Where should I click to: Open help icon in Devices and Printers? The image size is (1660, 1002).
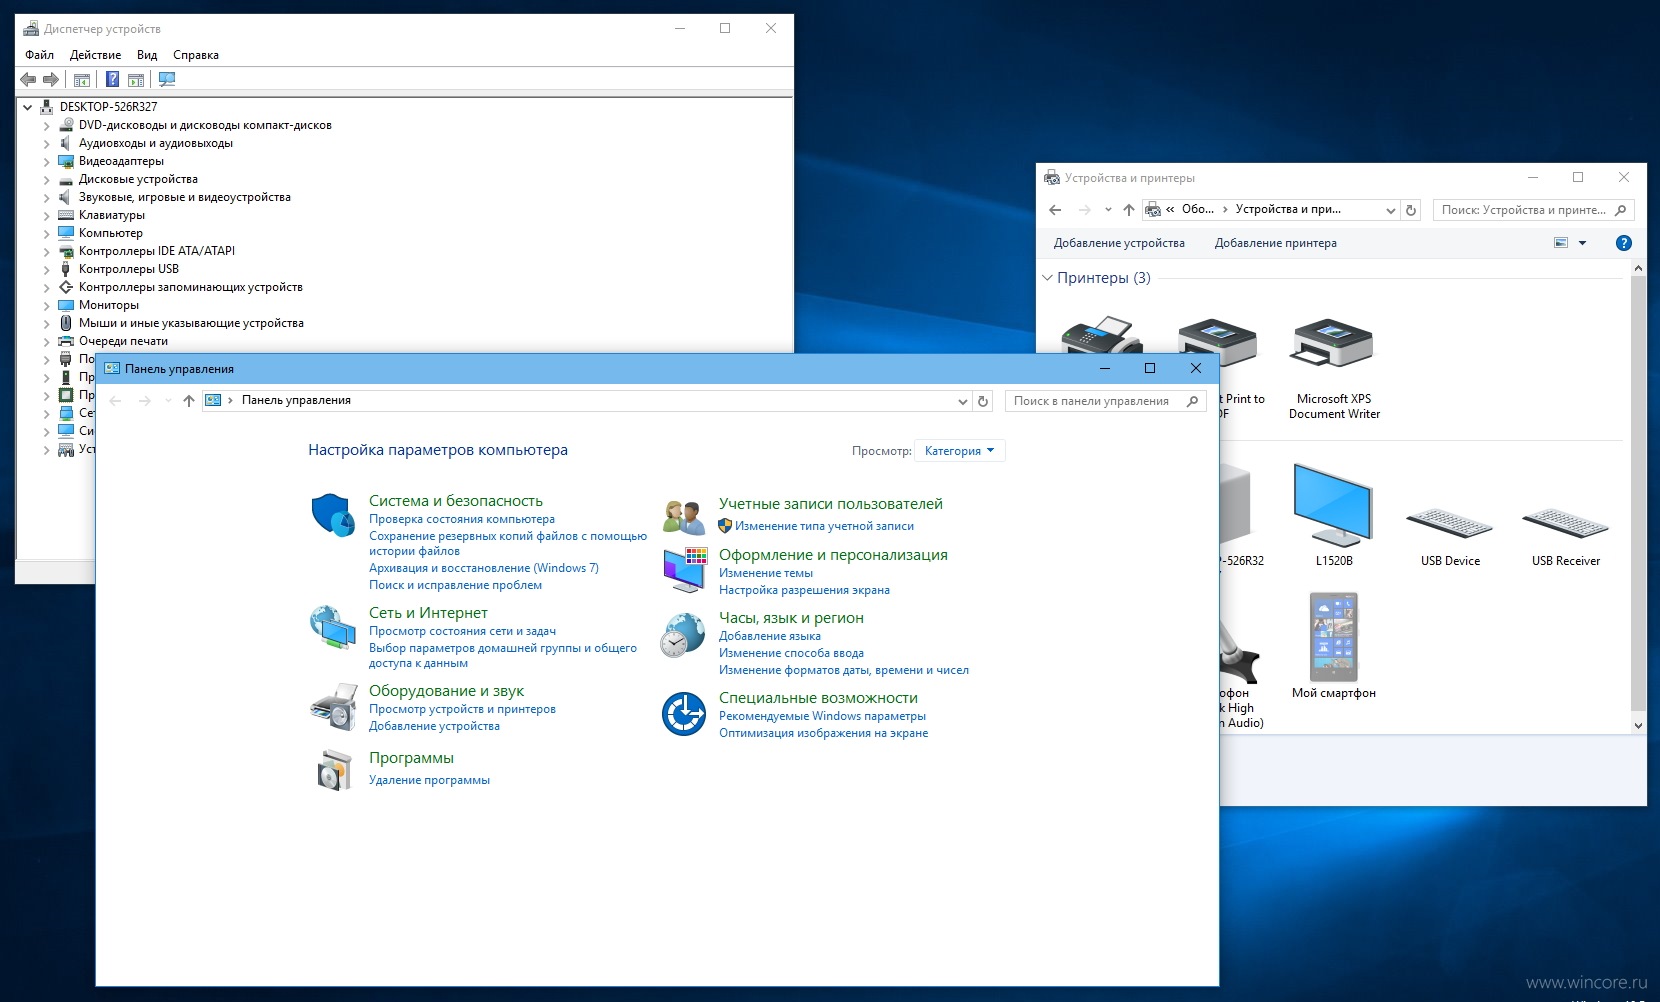(1624, 243)
